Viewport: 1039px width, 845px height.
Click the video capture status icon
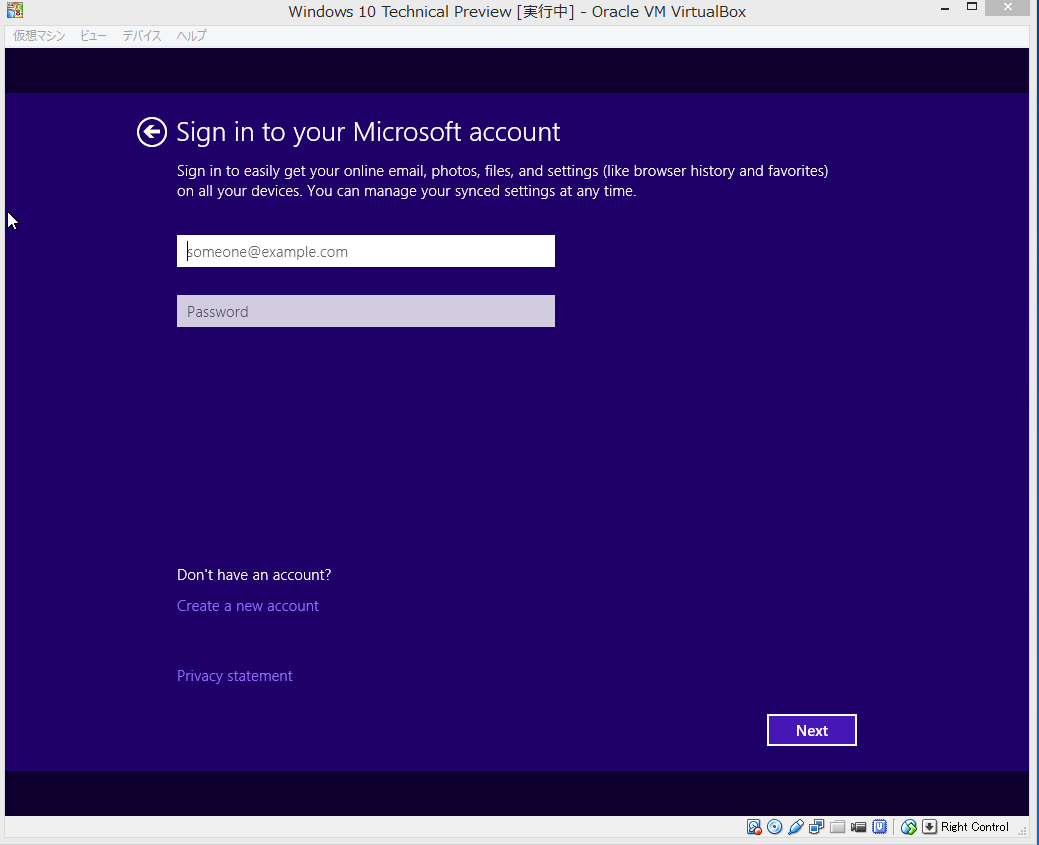pos(858,827)
